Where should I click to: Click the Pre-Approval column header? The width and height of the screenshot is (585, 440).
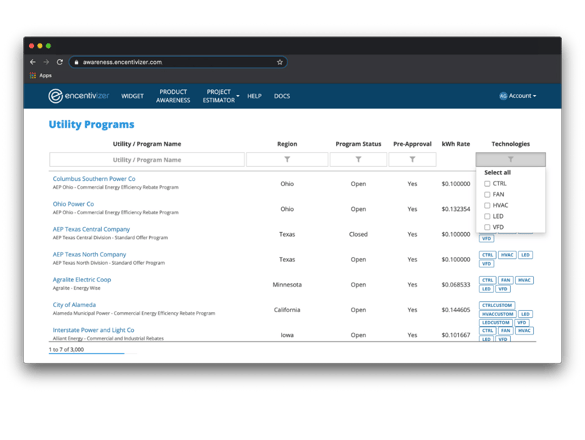[412, 144]
